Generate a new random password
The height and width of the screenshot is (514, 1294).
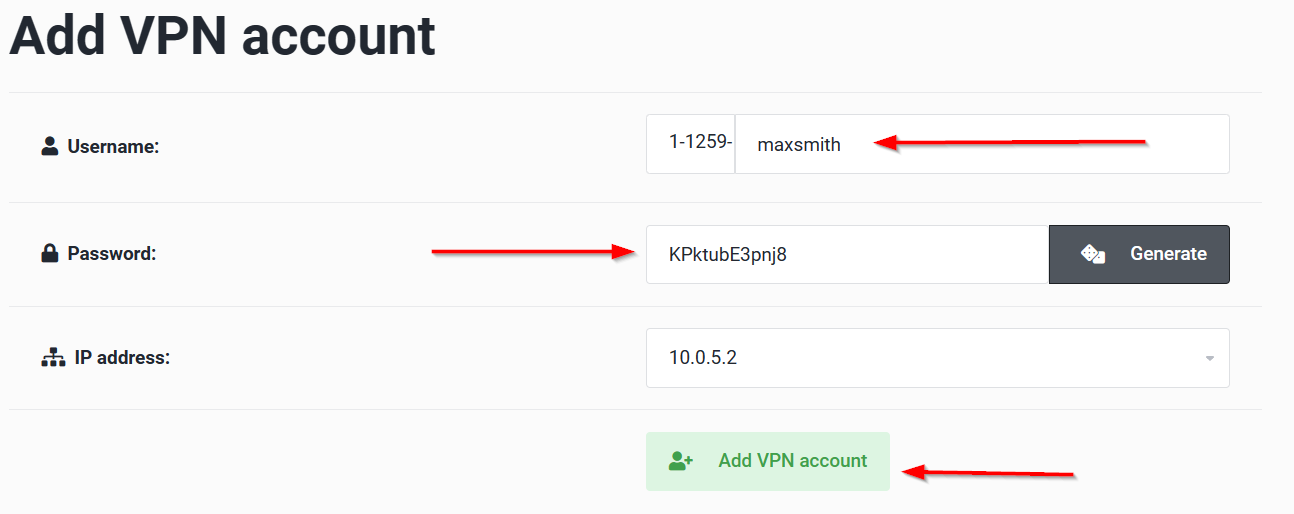click(x=1139, y=254)
